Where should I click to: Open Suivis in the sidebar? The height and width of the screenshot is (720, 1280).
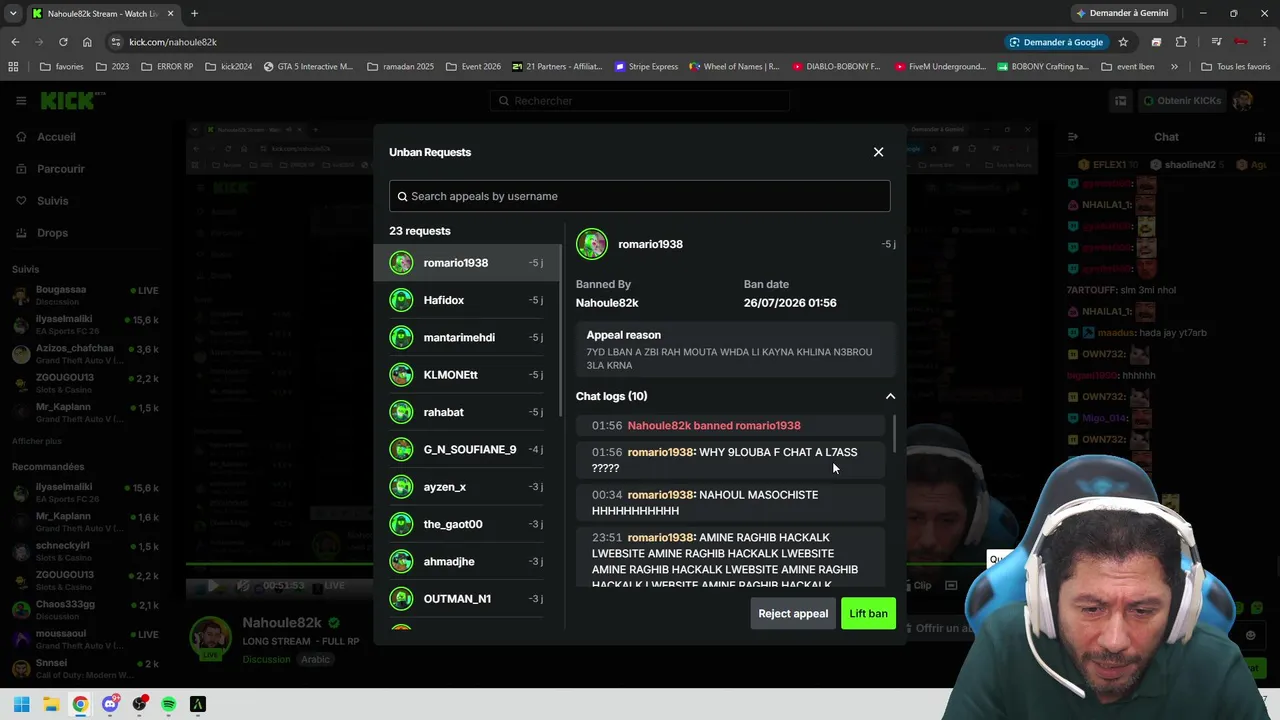[x=52, y=201]
